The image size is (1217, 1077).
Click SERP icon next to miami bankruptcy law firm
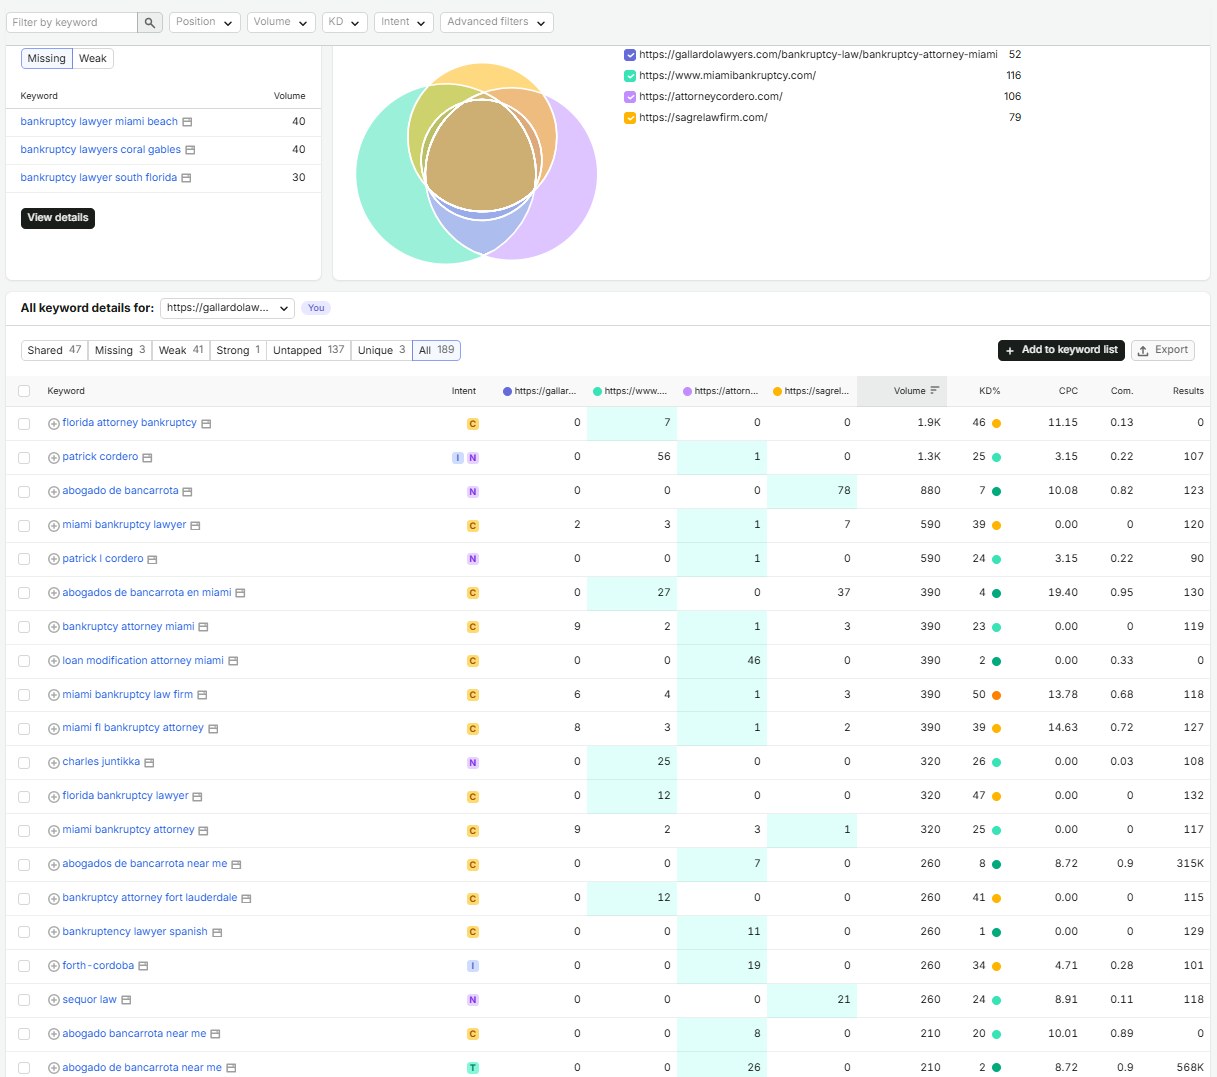[x=202, y=695]
